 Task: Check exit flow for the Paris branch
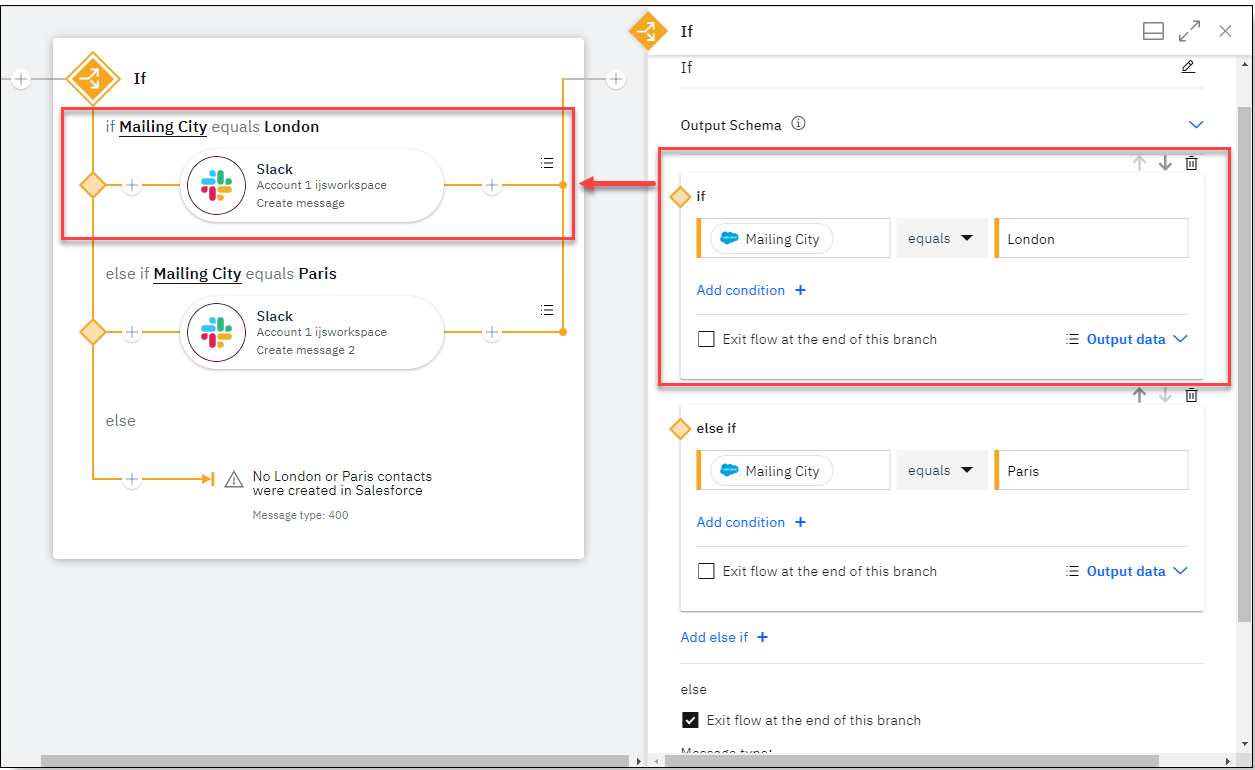(706, 571)
